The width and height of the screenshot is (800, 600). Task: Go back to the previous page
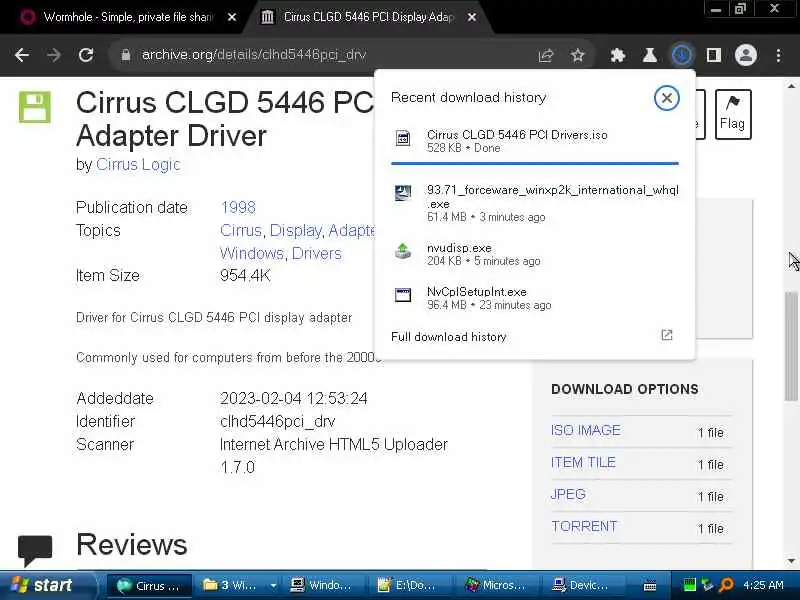click(x=22, y=55)
